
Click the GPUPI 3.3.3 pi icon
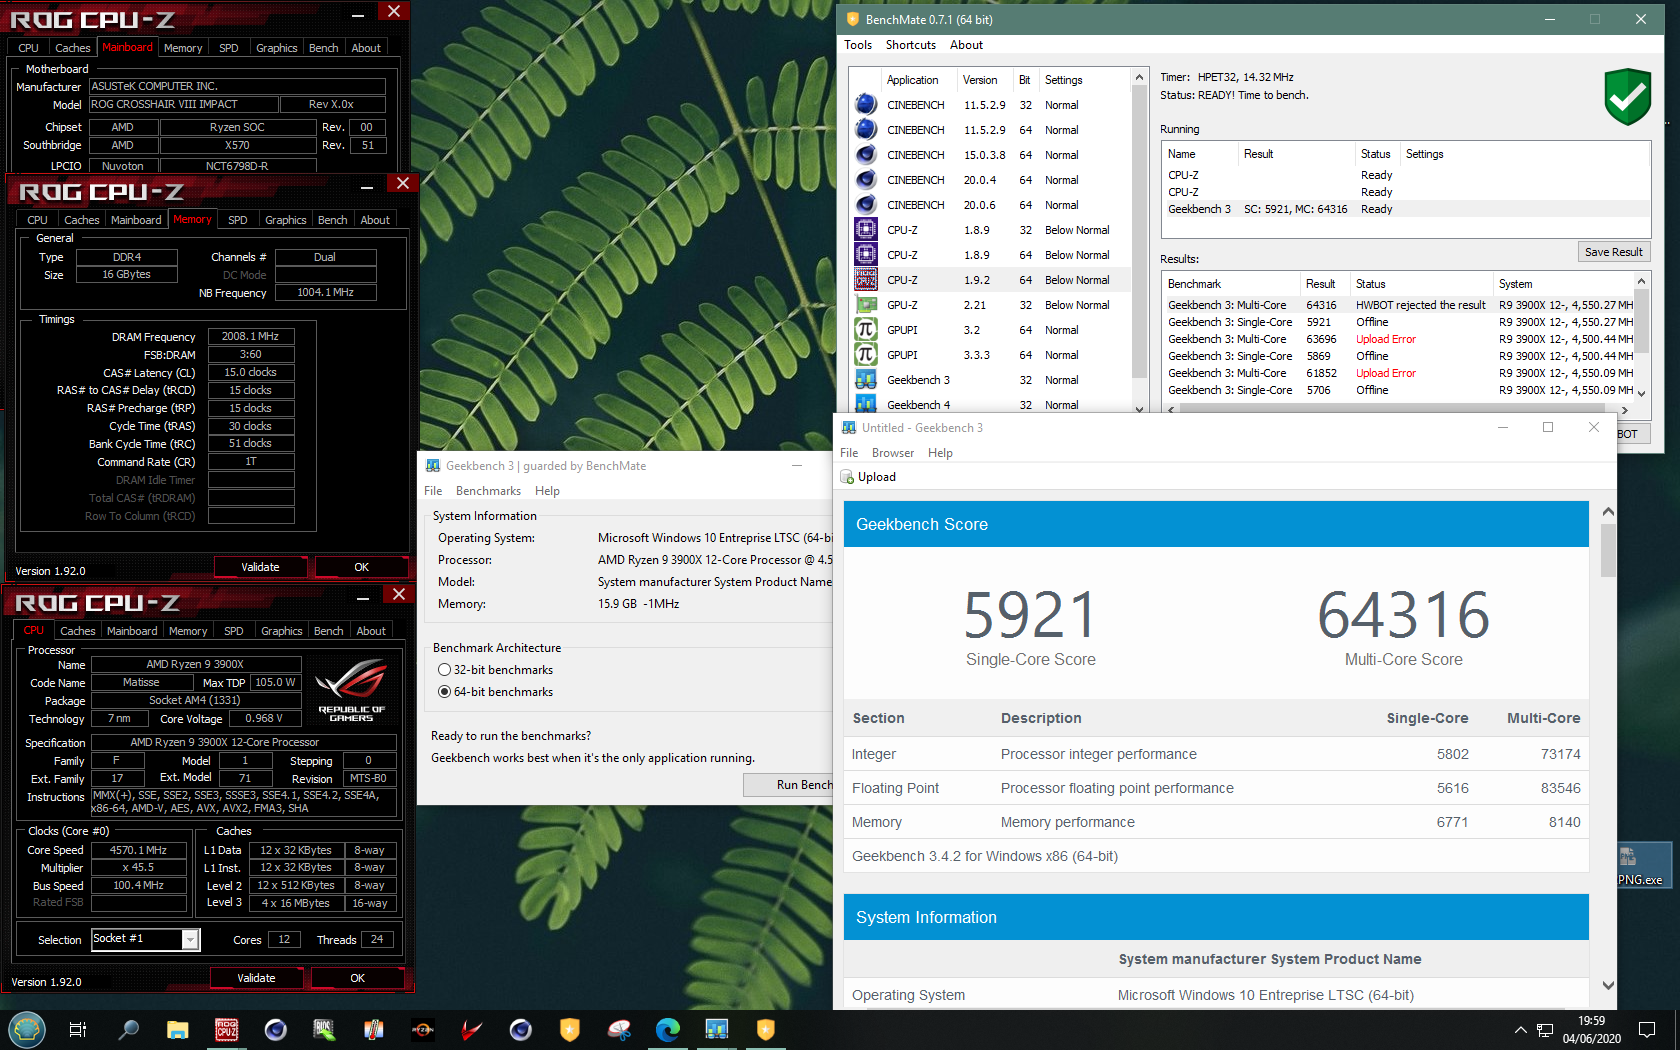tap(866, 354)
